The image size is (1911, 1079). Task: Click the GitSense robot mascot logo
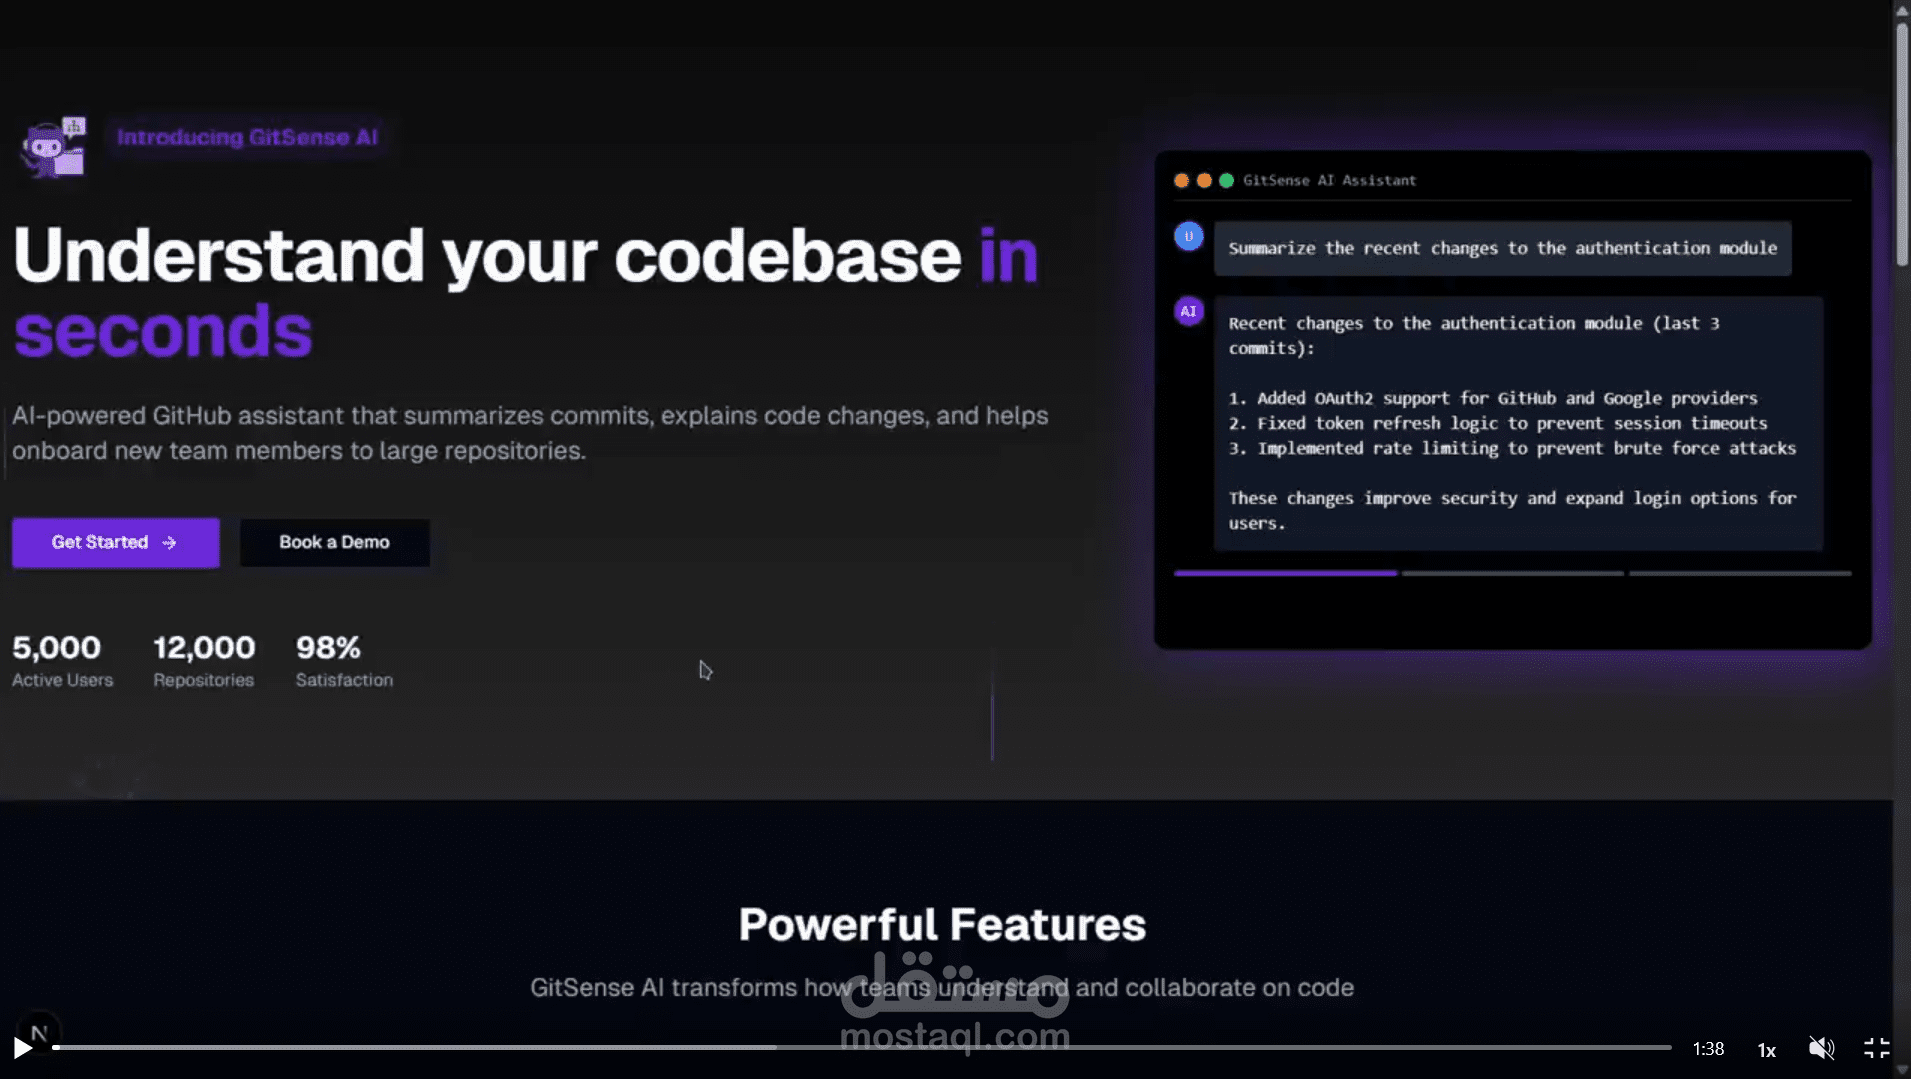54,147
